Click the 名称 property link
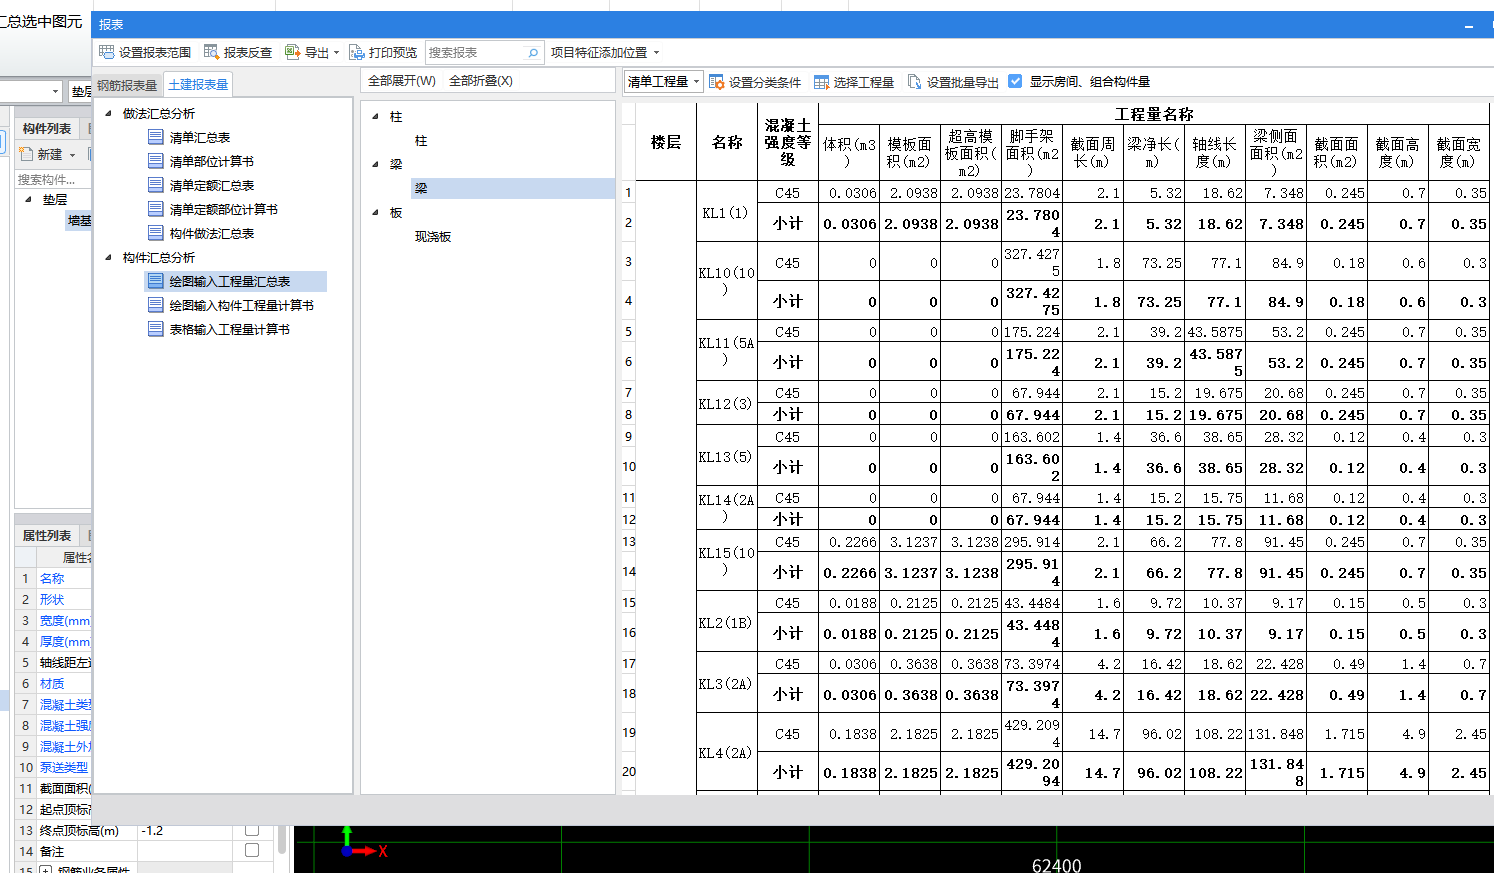The height and width of the screenshot is (873, 1494). click(52, 578)
